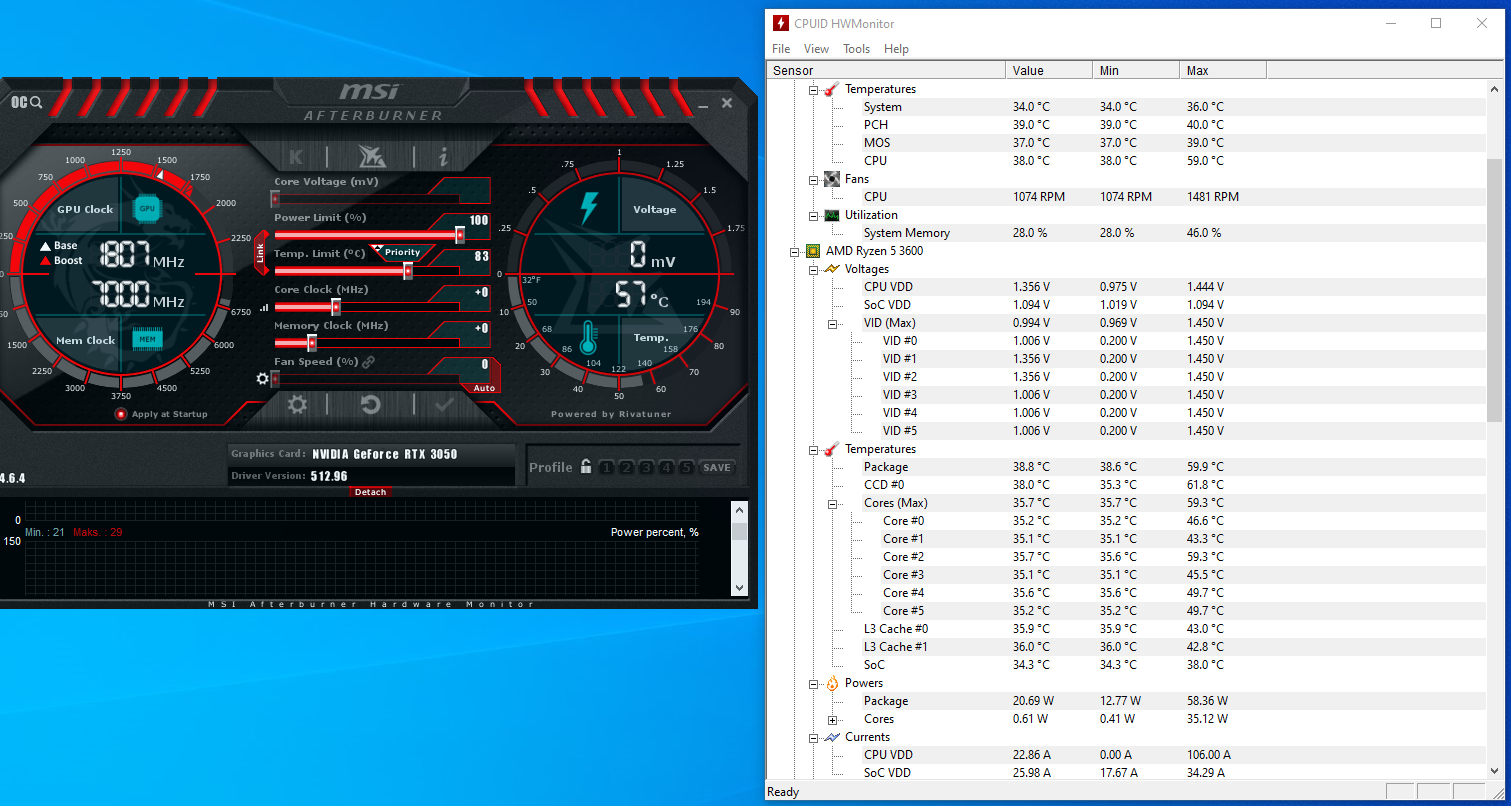
Task: Collapse the Voltages group
Action: 813,269
